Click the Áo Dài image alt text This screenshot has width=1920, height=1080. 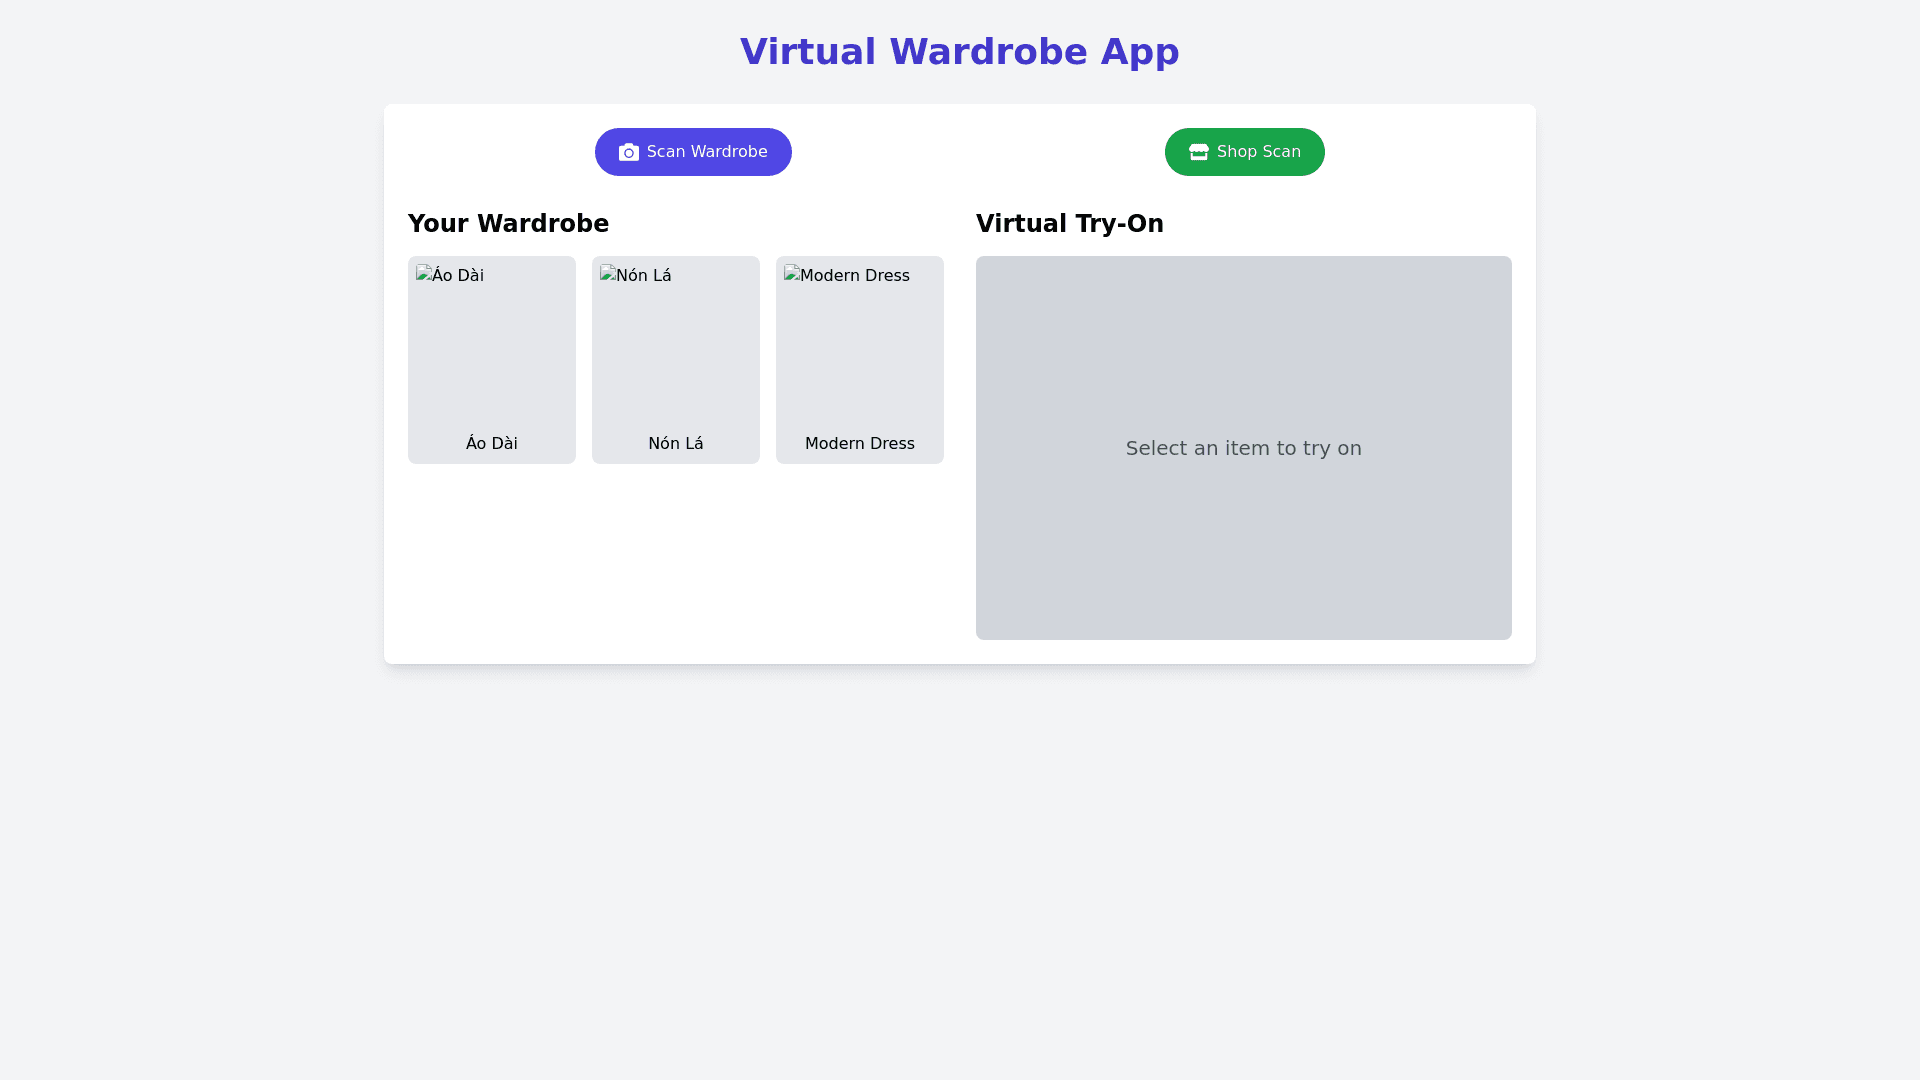coord(458,276)
